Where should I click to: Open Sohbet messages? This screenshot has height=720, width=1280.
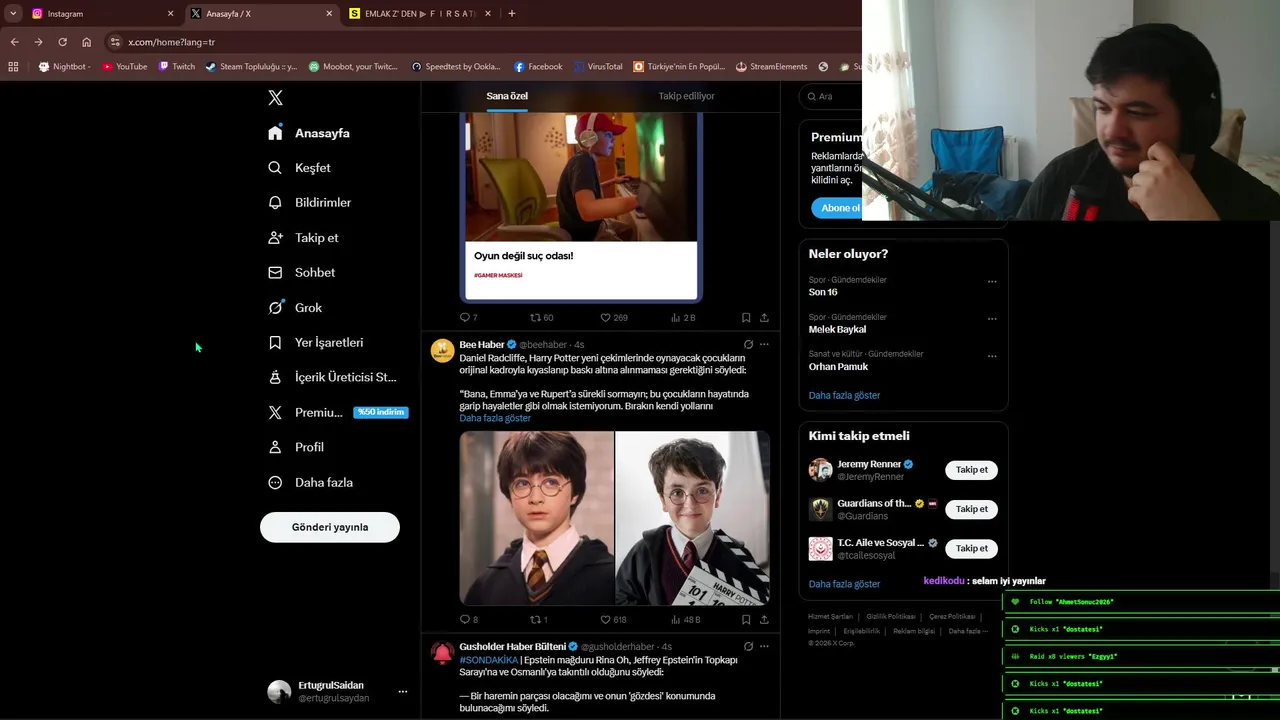pyautogui.click(x=302, y=272)
